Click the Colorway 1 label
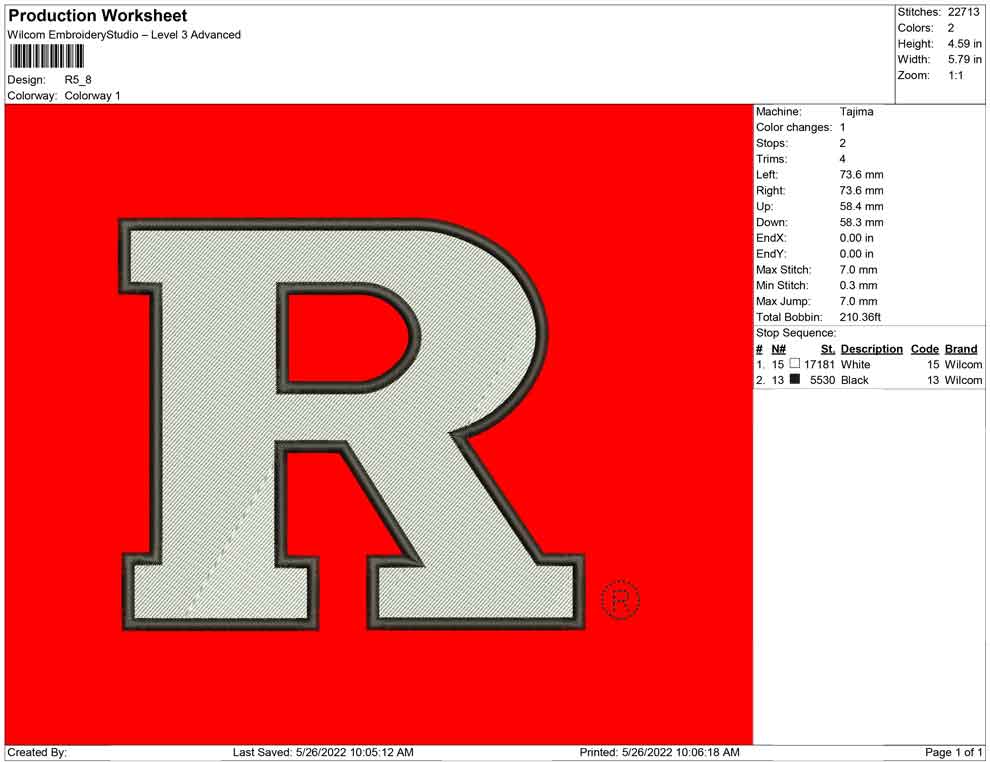Viewport: 990px width, 762px height. pyautogui.click(x=92, y=96)
